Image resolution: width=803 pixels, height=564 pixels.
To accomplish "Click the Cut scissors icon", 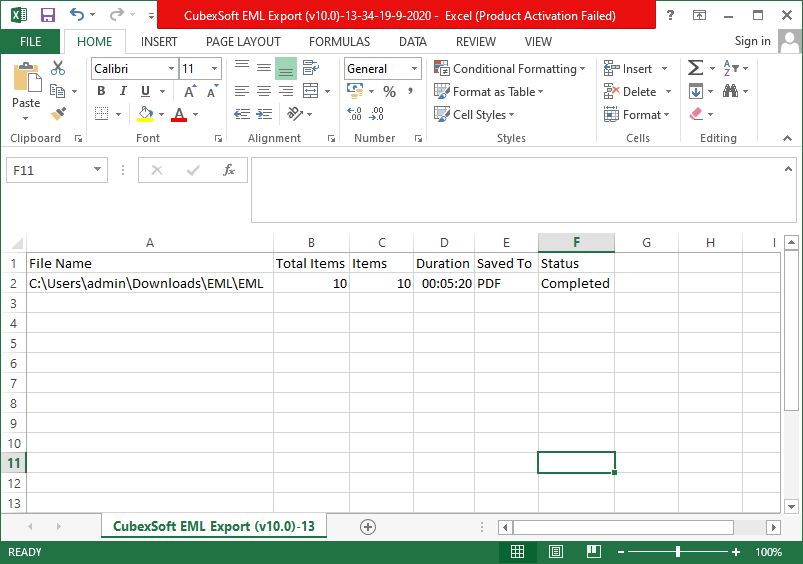I will [58, 69].
